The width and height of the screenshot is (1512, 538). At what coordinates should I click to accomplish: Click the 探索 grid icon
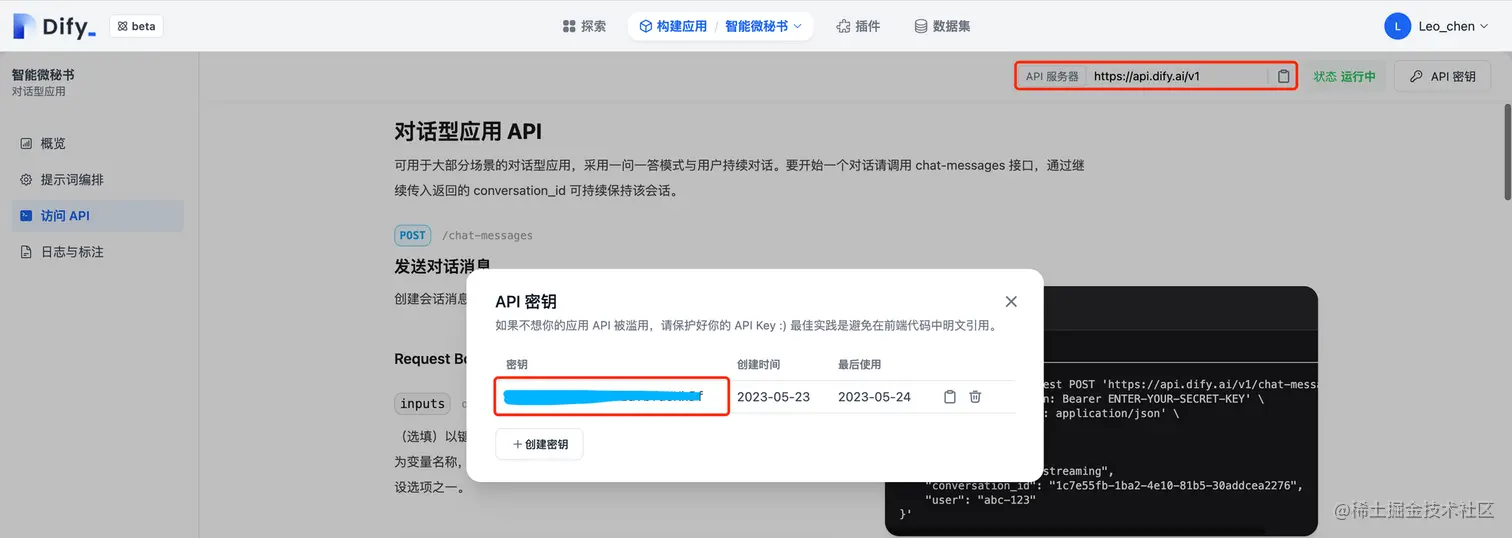(569, 26)
